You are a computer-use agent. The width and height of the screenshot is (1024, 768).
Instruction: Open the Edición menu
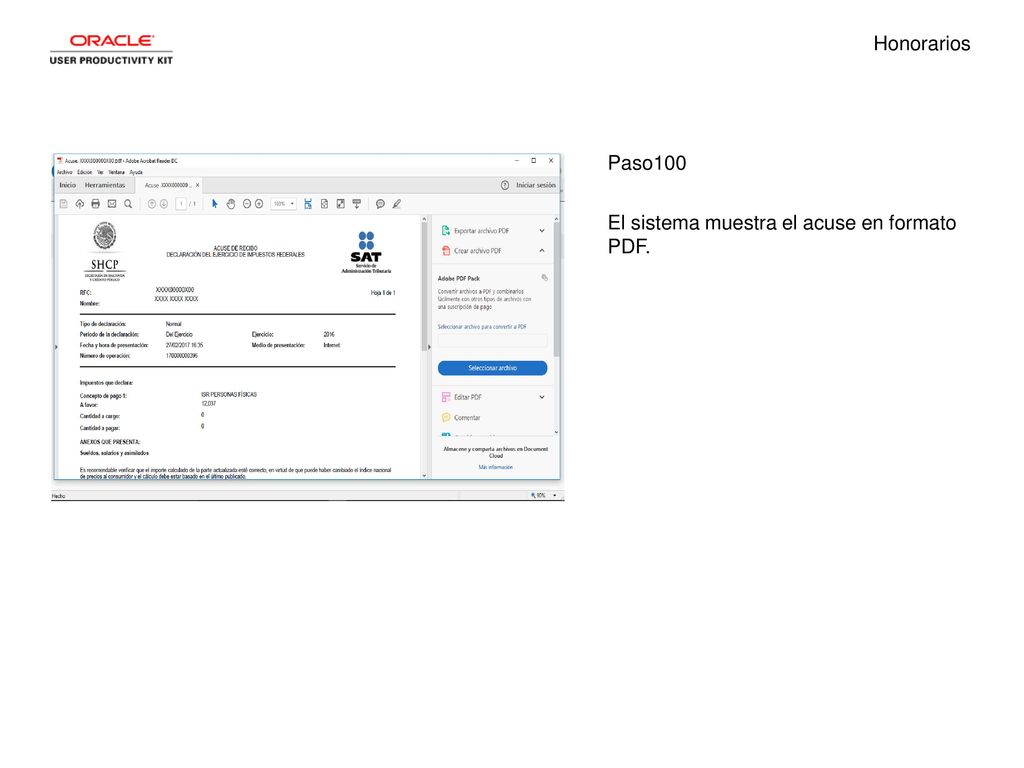coord(85,172)
